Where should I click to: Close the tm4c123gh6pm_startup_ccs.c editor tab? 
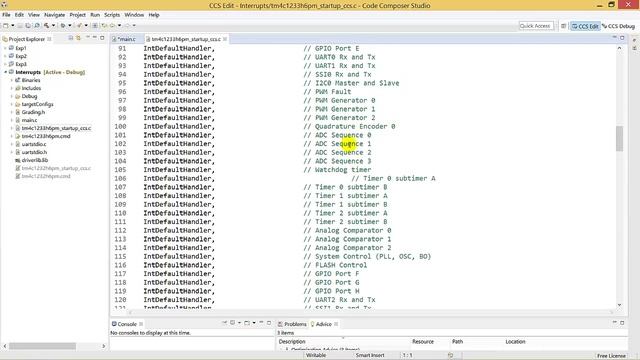click(225, 39)
